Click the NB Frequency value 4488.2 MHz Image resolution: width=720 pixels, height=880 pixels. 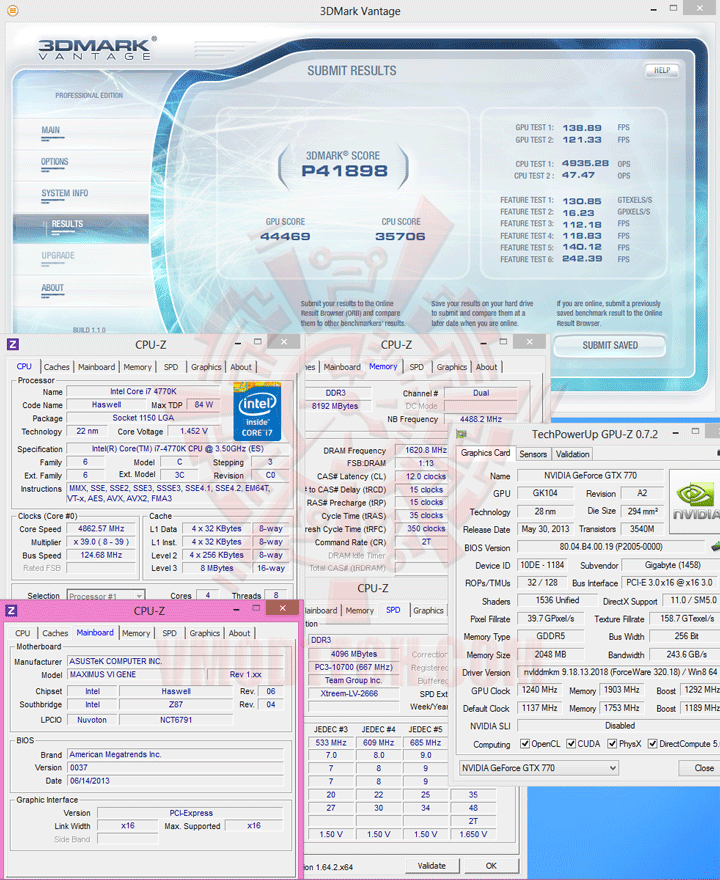(x=481, y=419)
